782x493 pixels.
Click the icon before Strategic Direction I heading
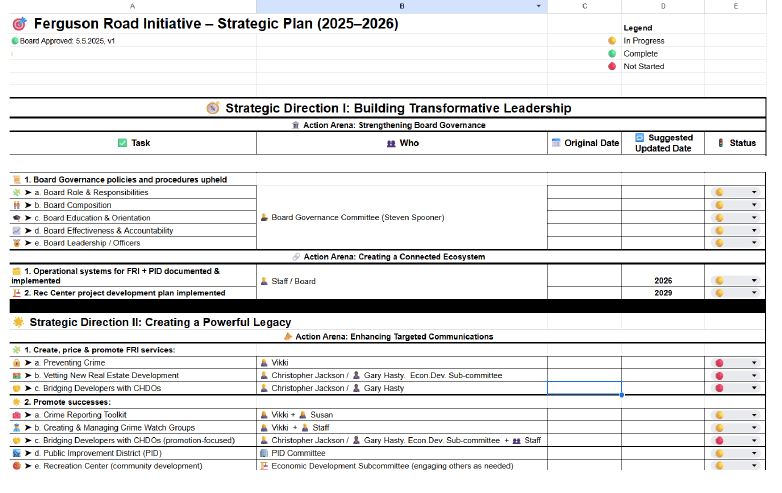(212, 108)
